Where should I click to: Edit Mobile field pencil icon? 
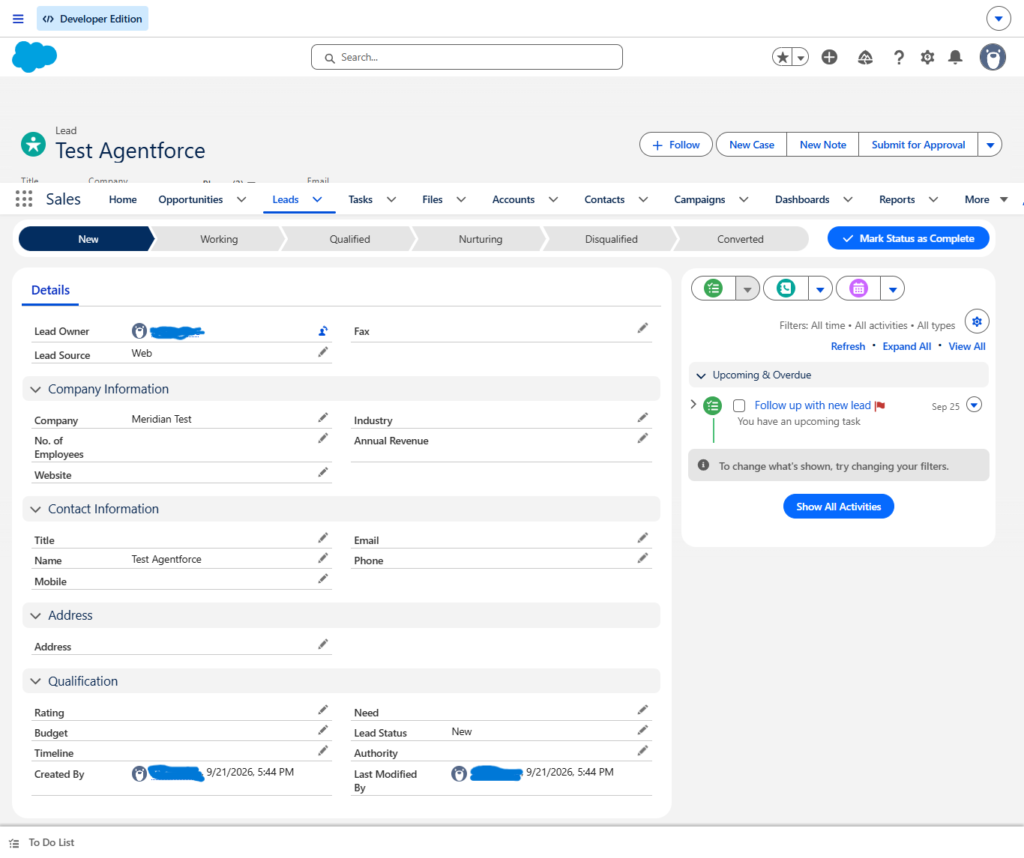pos(323,579)
